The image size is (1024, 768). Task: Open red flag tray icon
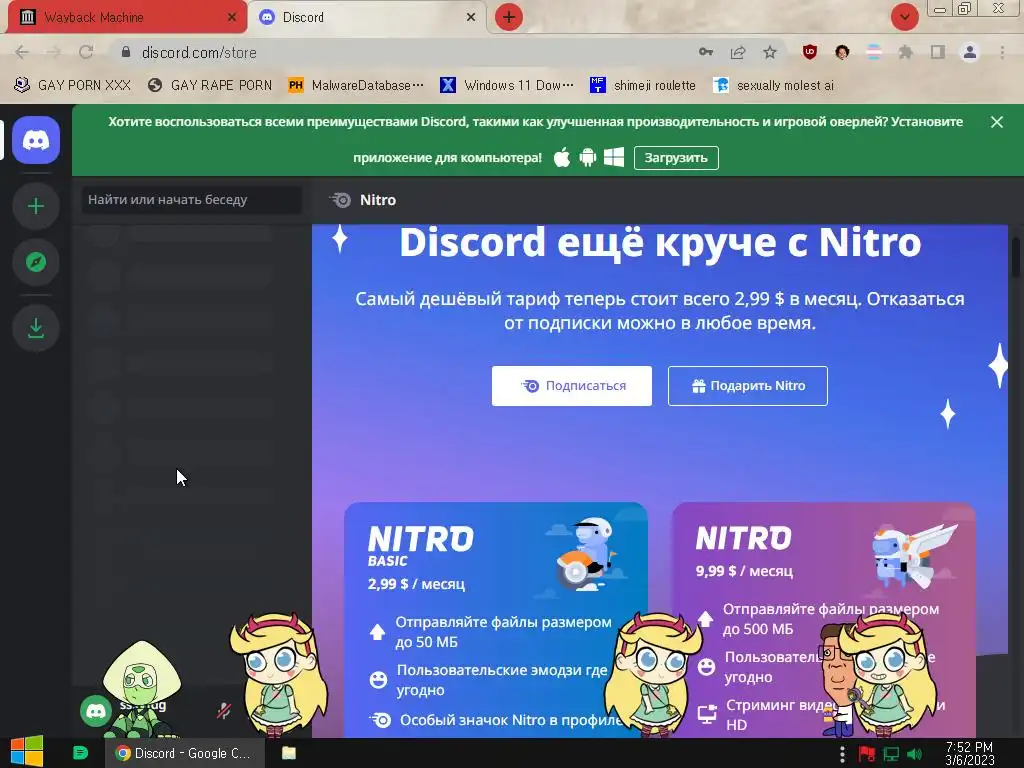867,755
